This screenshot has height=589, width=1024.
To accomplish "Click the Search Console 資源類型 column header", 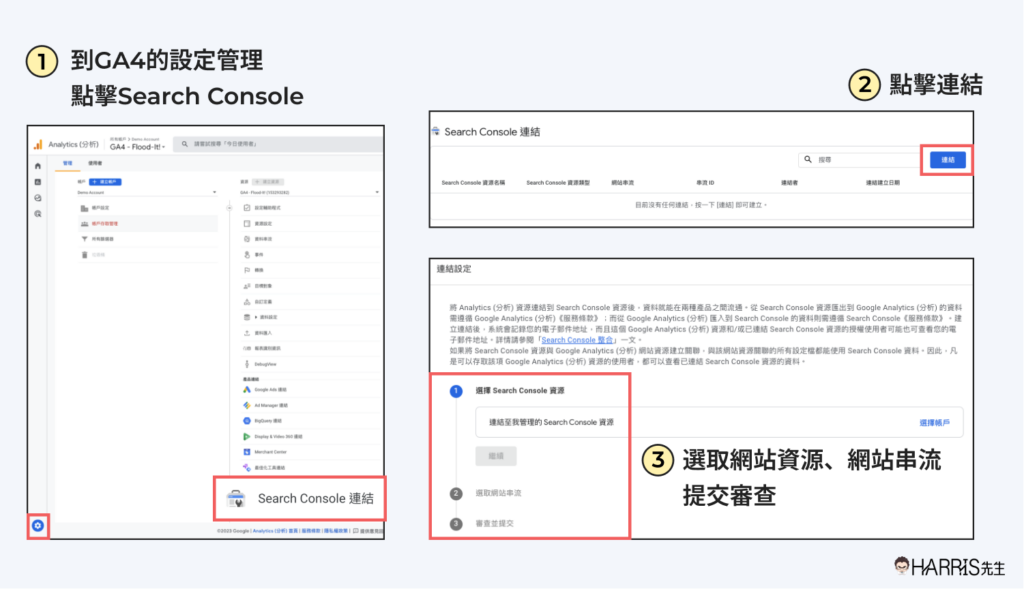I will (x=558, y=183).
